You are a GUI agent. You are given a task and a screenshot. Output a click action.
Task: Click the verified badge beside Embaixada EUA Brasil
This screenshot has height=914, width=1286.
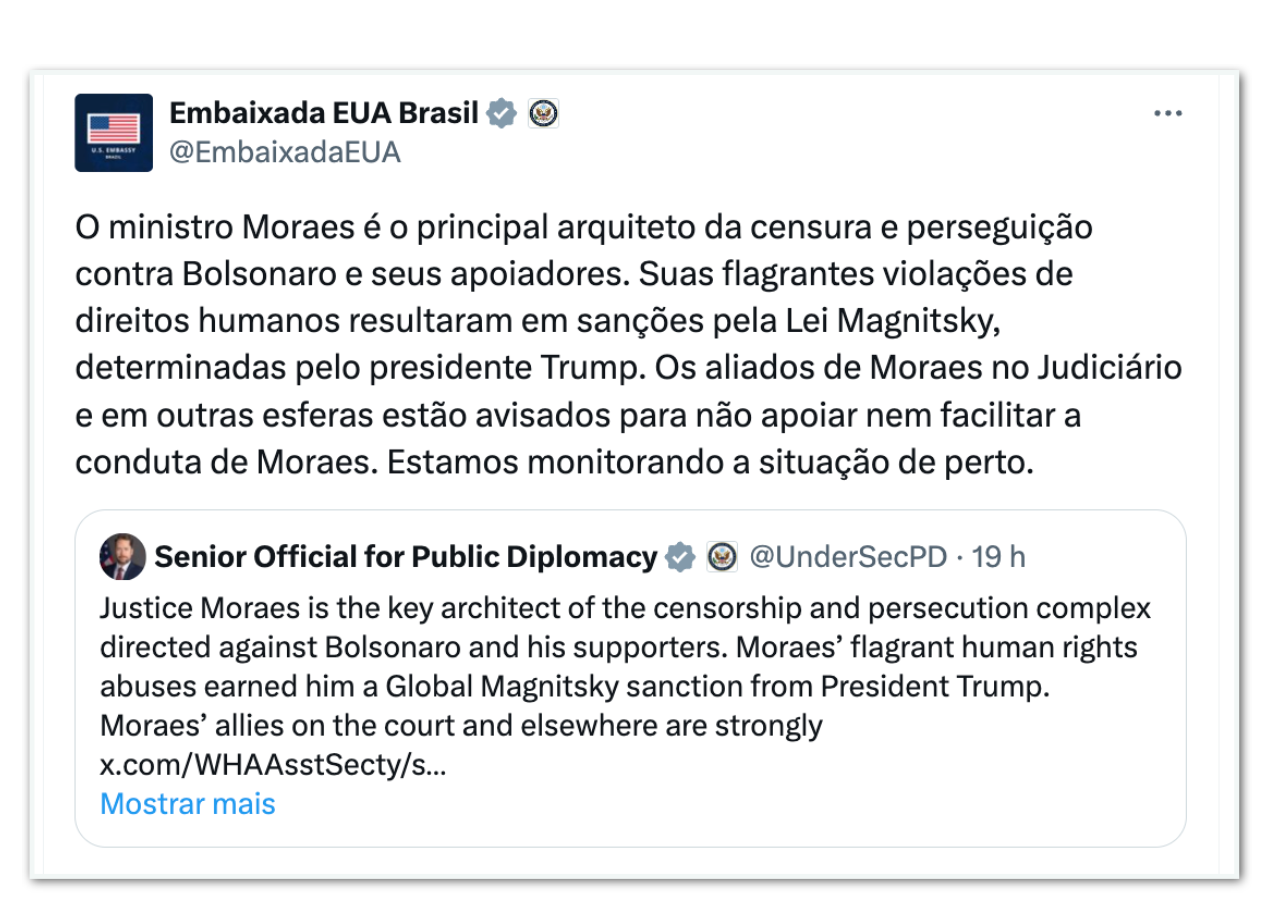tap(501, 114)
